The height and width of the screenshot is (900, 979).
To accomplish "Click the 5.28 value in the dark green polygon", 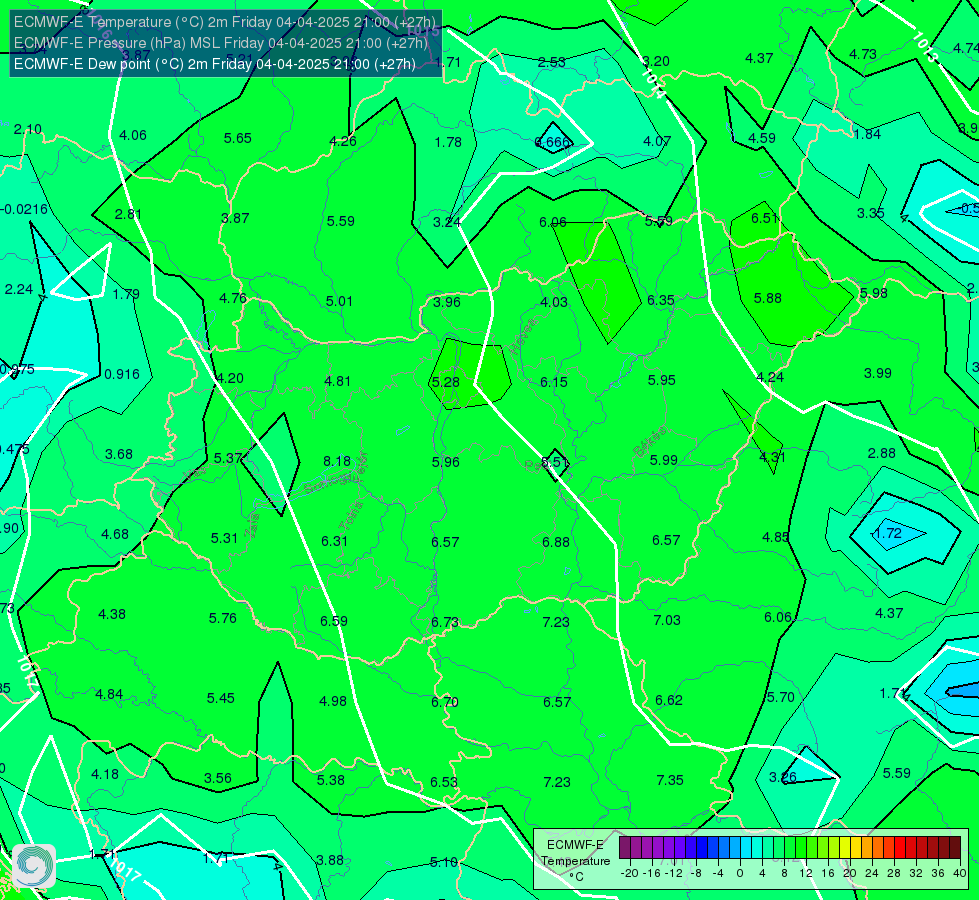I will [446, 382].
